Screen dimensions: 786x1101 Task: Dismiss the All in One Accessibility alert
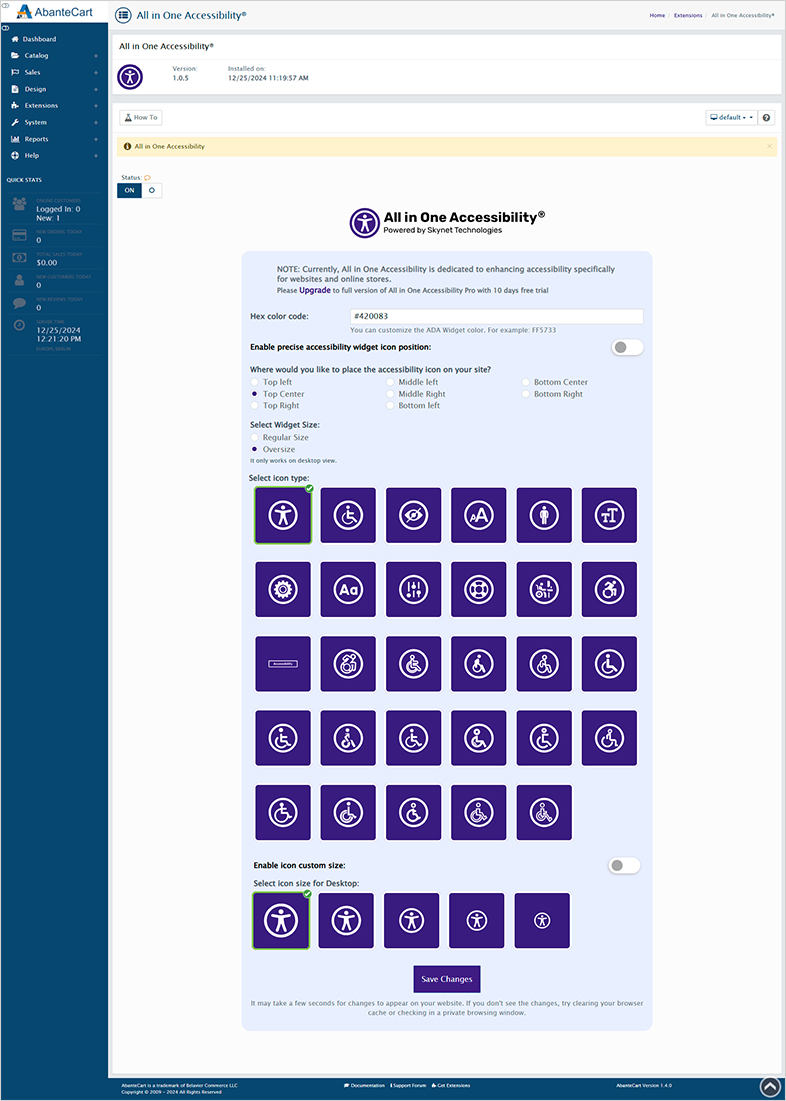coord(769,146)
